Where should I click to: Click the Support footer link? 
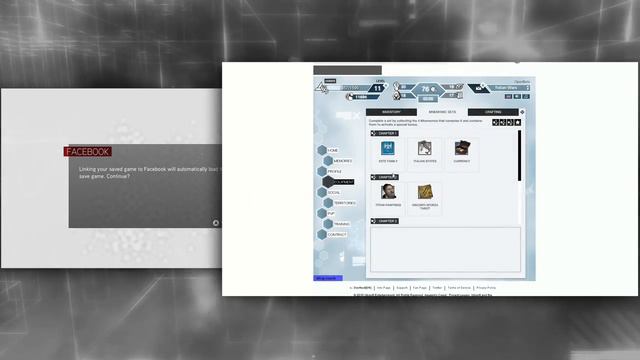pyautogui.click(x=402, y=288)
